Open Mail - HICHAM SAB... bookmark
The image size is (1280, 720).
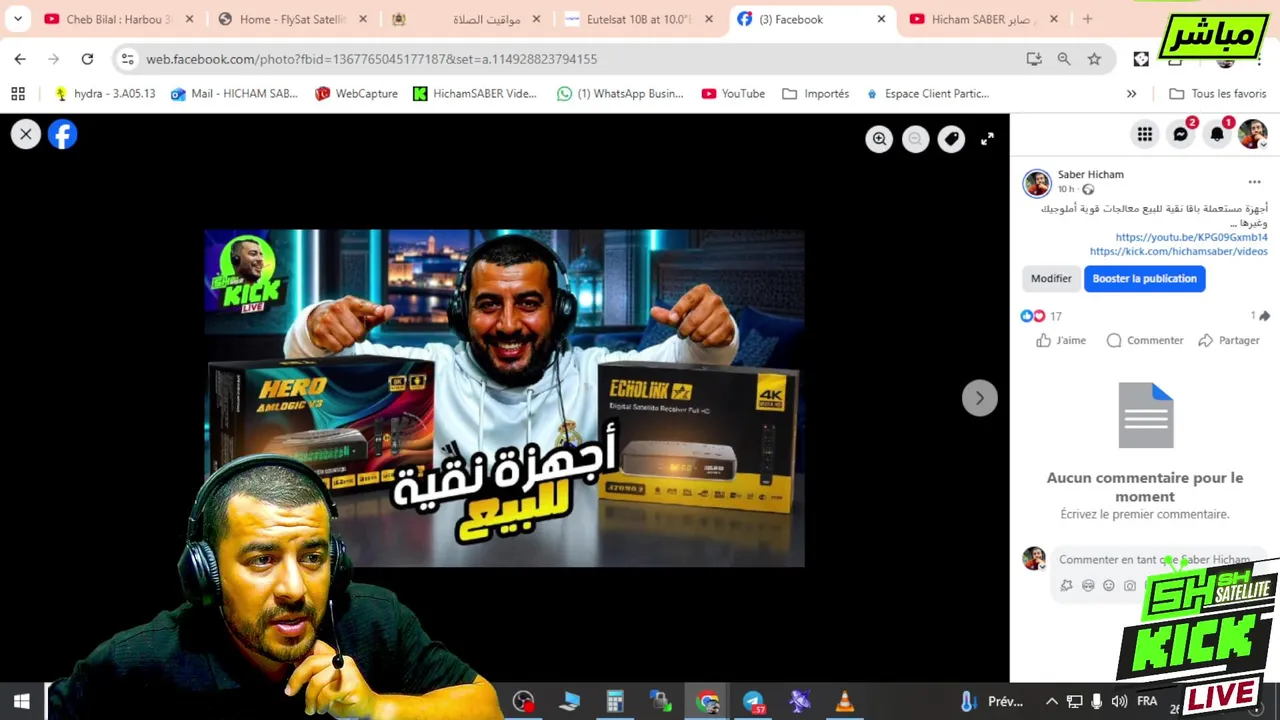234,93
